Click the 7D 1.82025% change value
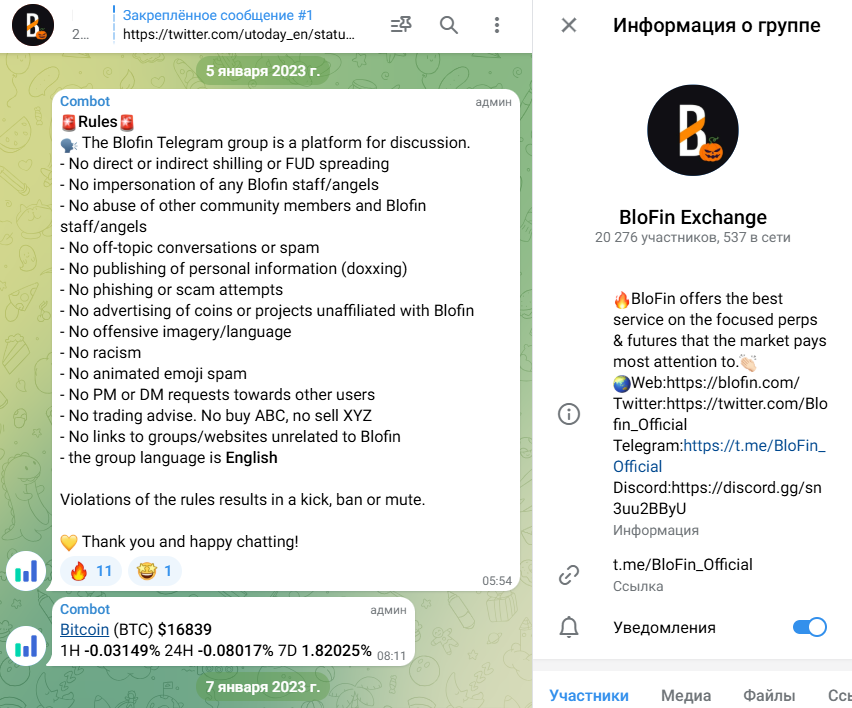 [325, 650]
